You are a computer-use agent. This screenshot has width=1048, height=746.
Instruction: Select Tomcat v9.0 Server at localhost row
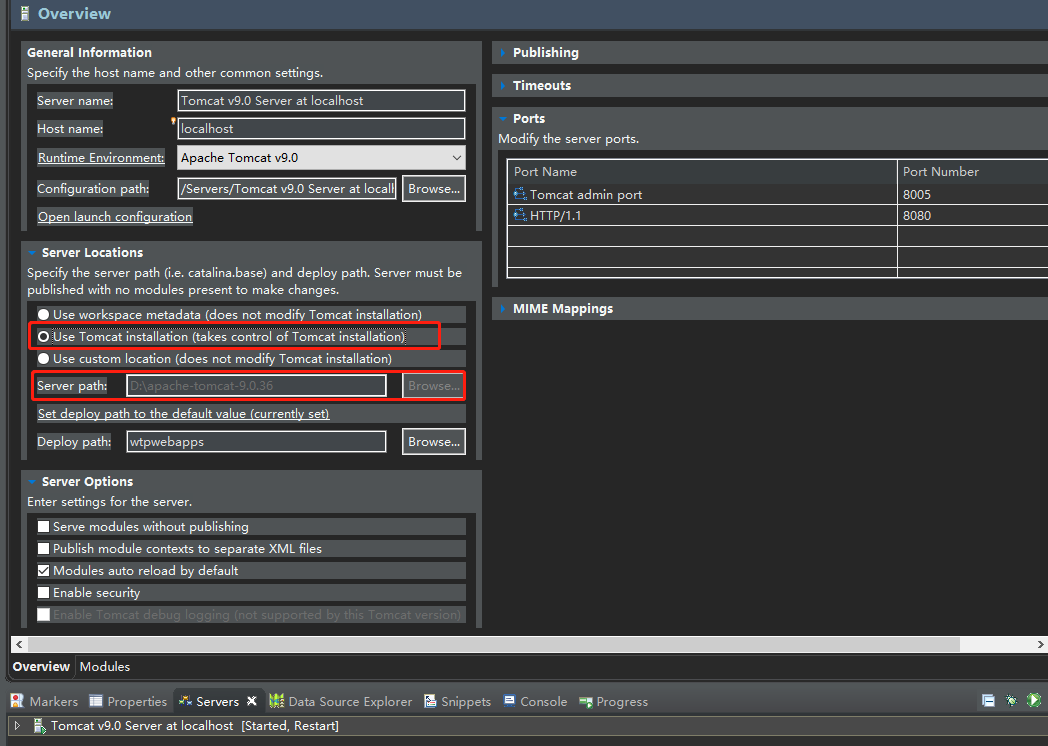pos(528,725)
